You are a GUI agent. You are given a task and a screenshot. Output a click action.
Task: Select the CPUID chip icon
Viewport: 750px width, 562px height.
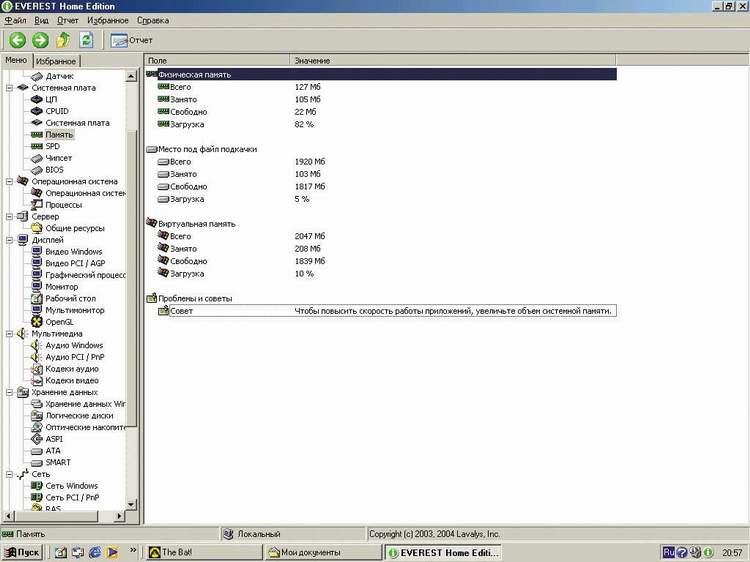tap(37, 111)
